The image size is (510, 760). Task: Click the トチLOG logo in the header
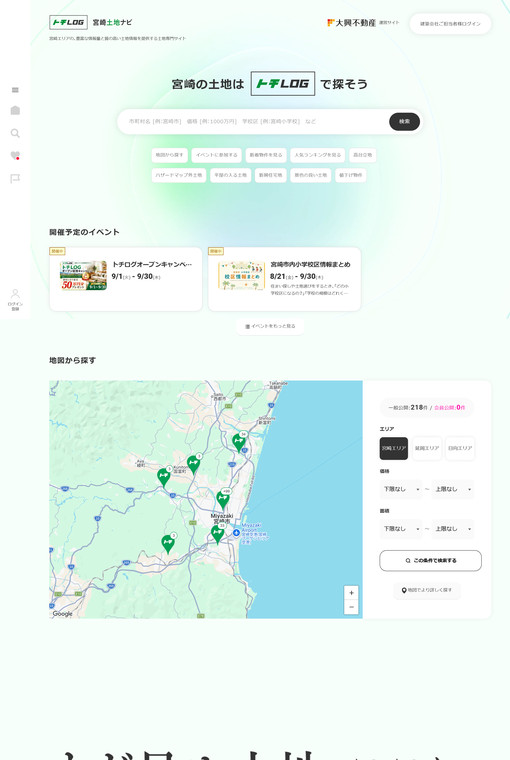pyautogui.click(x=68, y=22)
